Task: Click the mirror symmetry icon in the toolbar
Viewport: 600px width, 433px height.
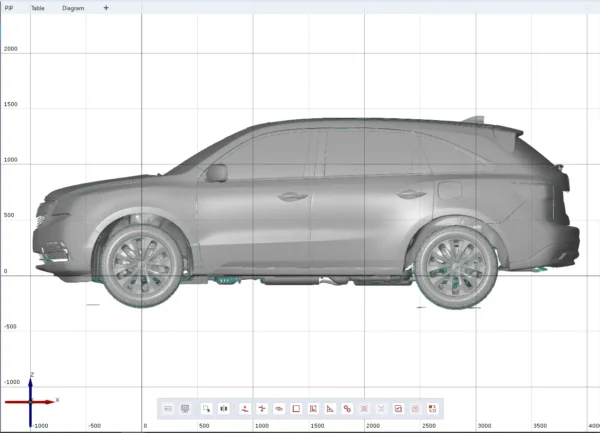Action: (223, 409)
